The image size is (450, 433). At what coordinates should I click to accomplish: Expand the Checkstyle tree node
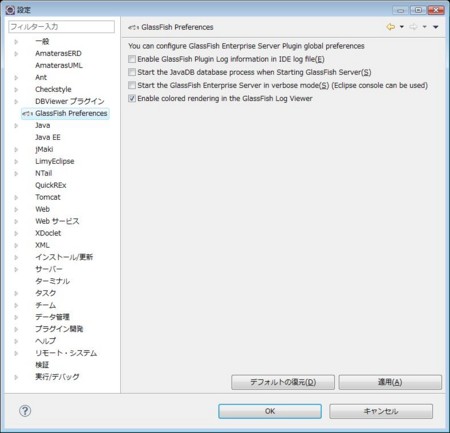(x=16, y=90)
